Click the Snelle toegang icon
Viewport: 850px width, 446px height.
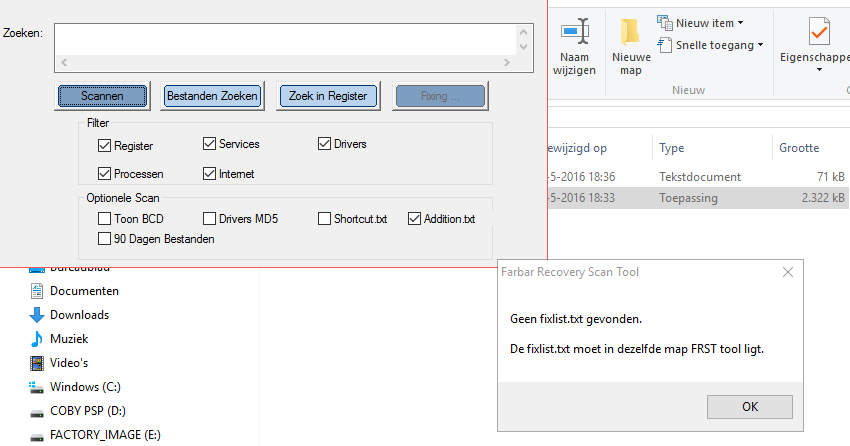pyautogui.click(x=665, y=45)
